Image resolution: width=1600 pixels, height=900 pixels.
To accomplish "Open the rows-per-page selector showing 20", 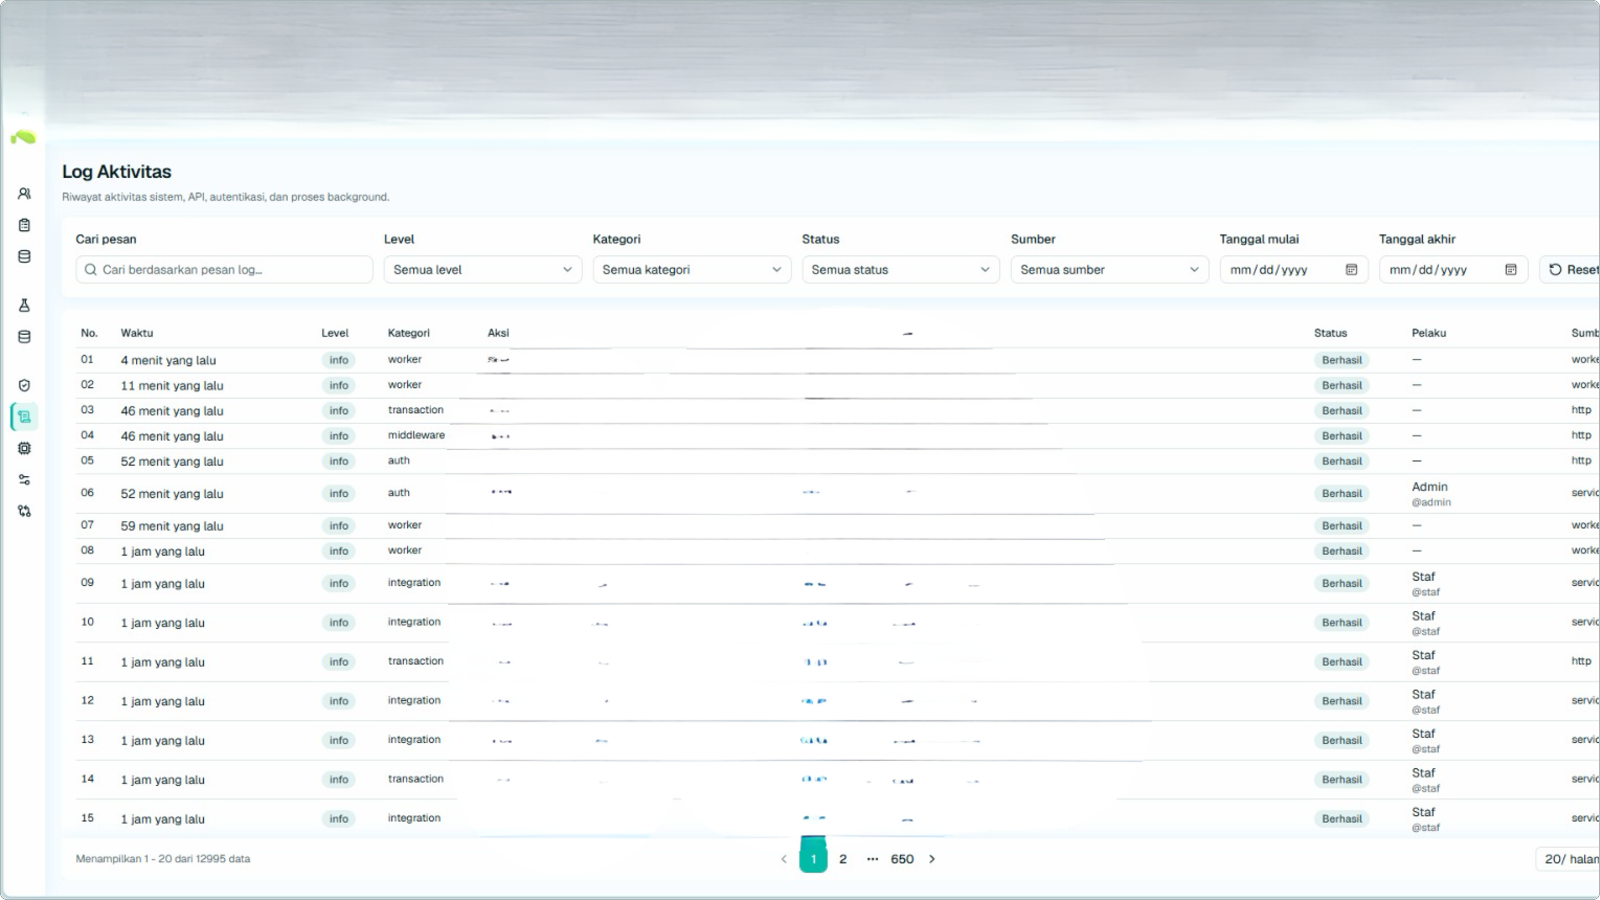I will tap(1568, 859).
